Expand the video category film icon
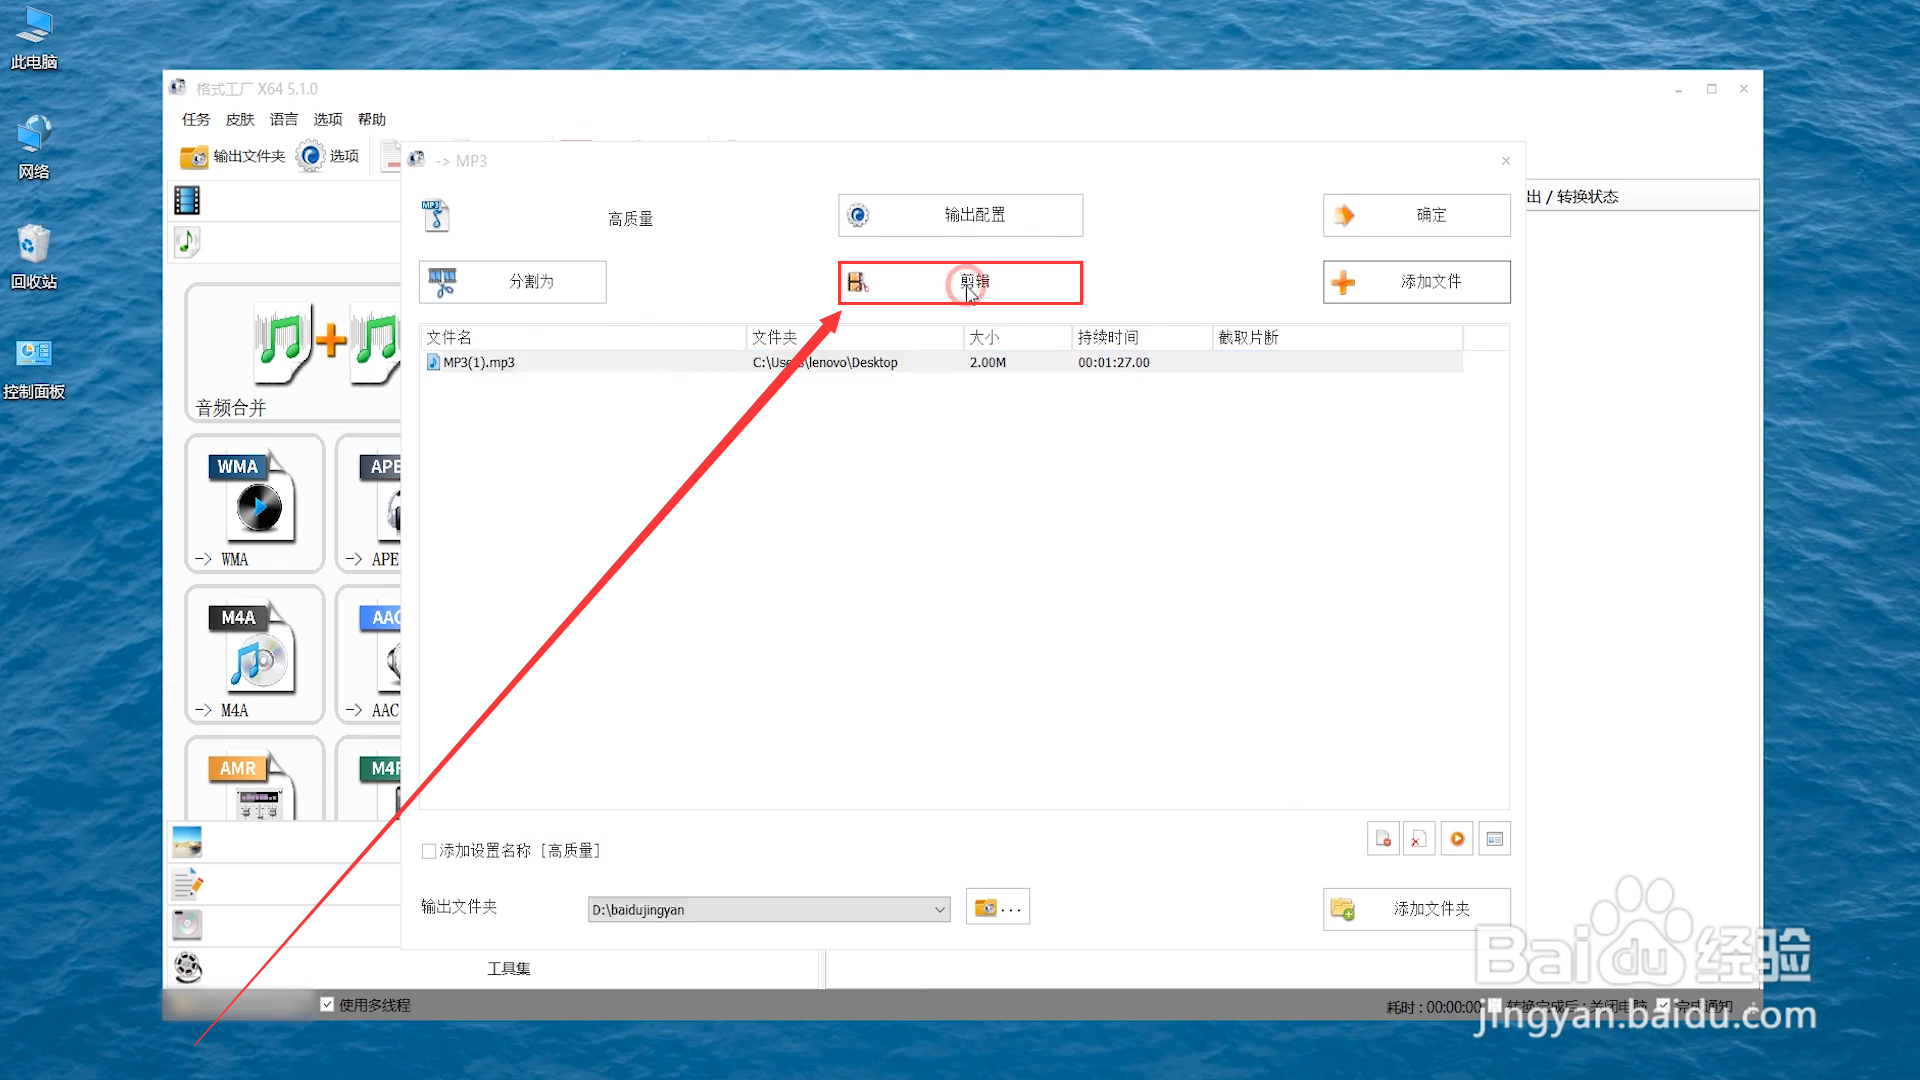1920x1080 pixels. 187,200
